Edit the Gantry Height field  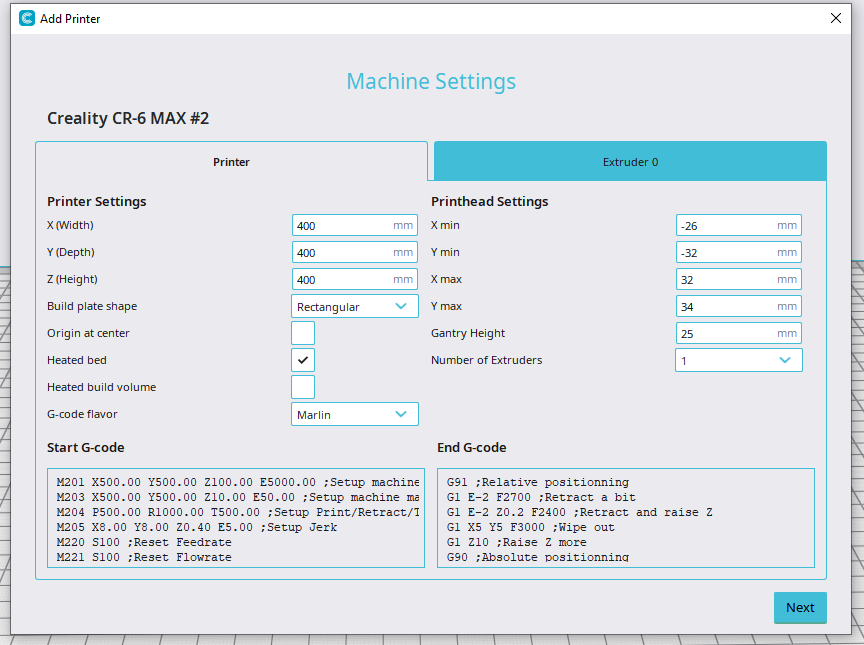click(x=738, y=333)
